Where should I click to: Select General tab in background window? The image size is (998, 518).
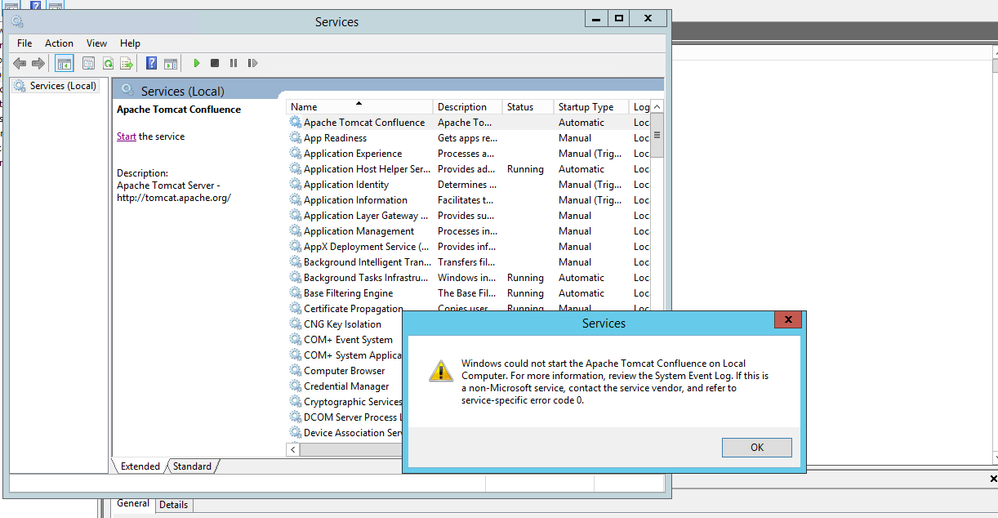pyautogui.click(x=133, y=503)
